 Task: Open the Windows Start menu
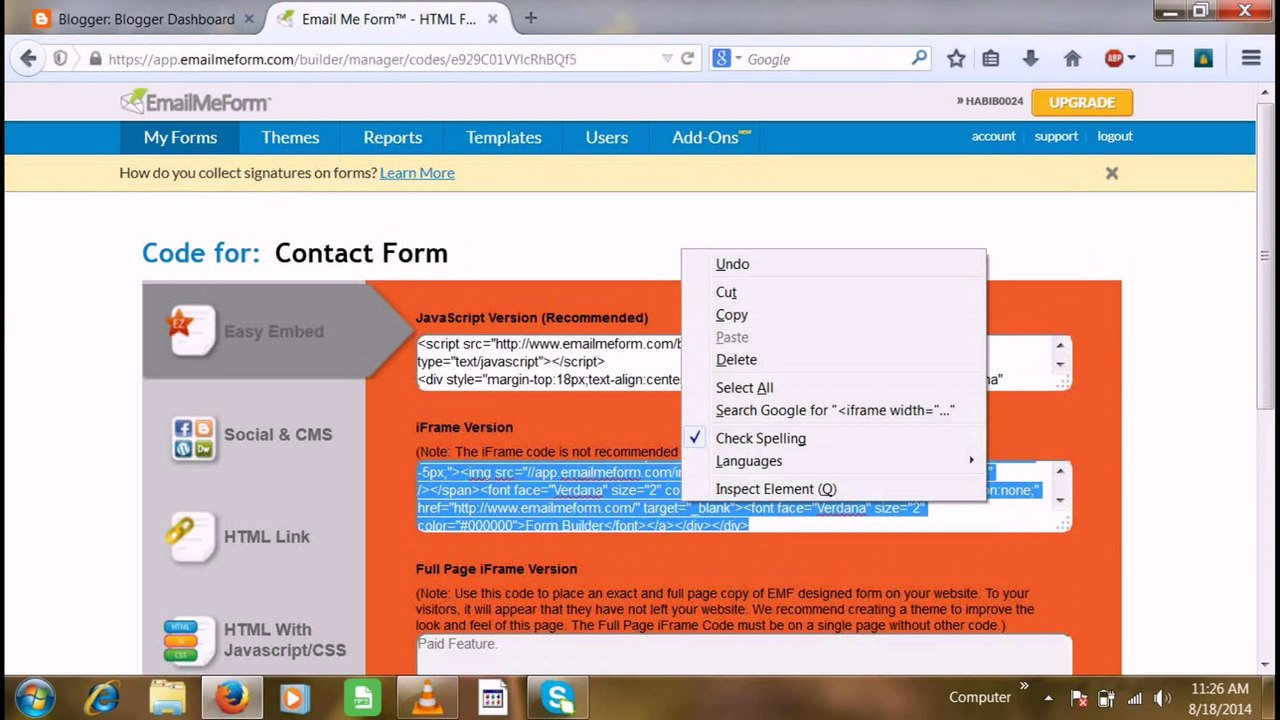pyautogui.click(x=35, y=697)
